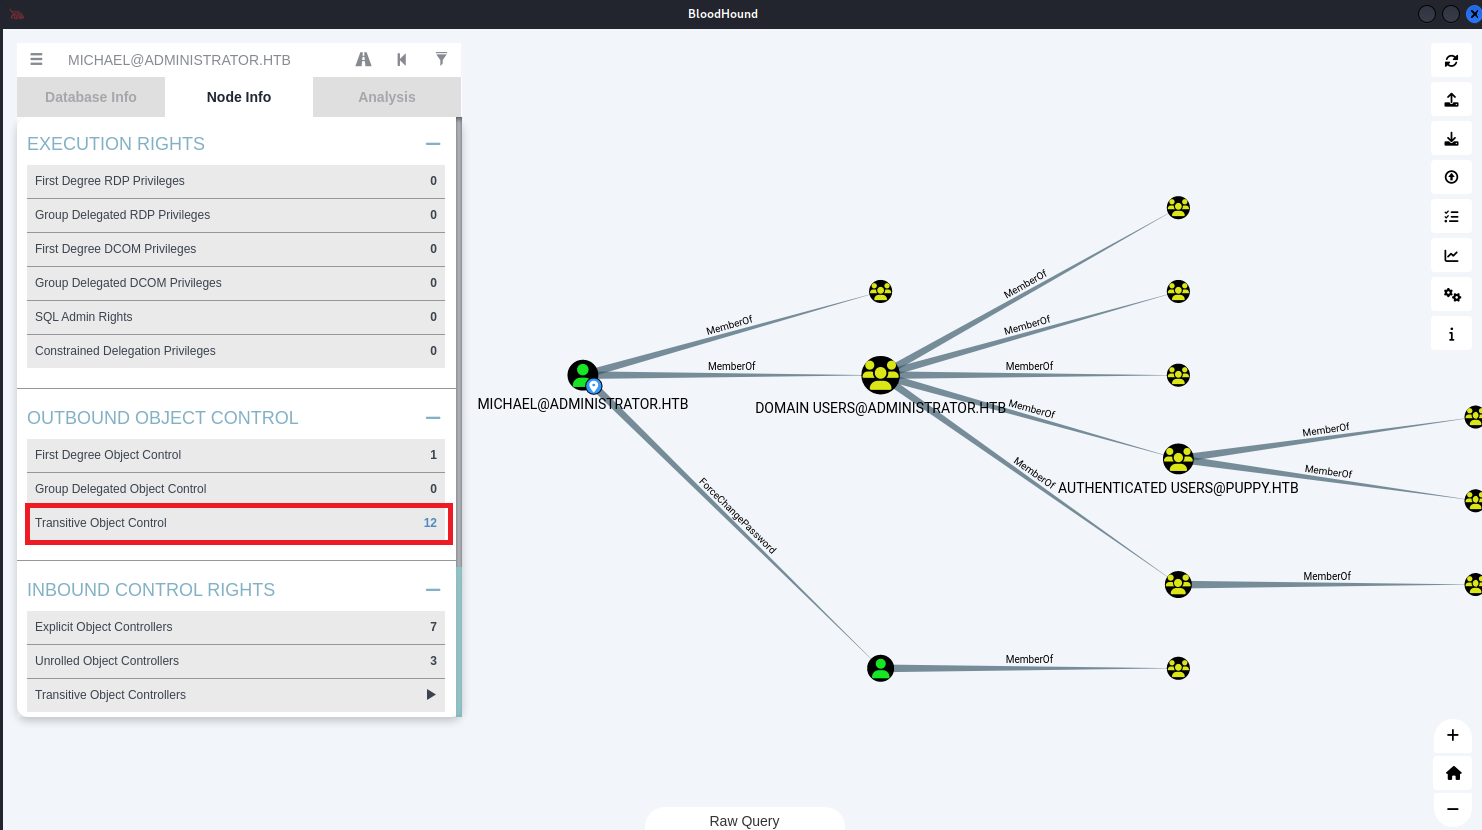The height and width of the screenshot is (830, 1482).
Task: Click the refresh graph icon
Action: [1451, 61]
